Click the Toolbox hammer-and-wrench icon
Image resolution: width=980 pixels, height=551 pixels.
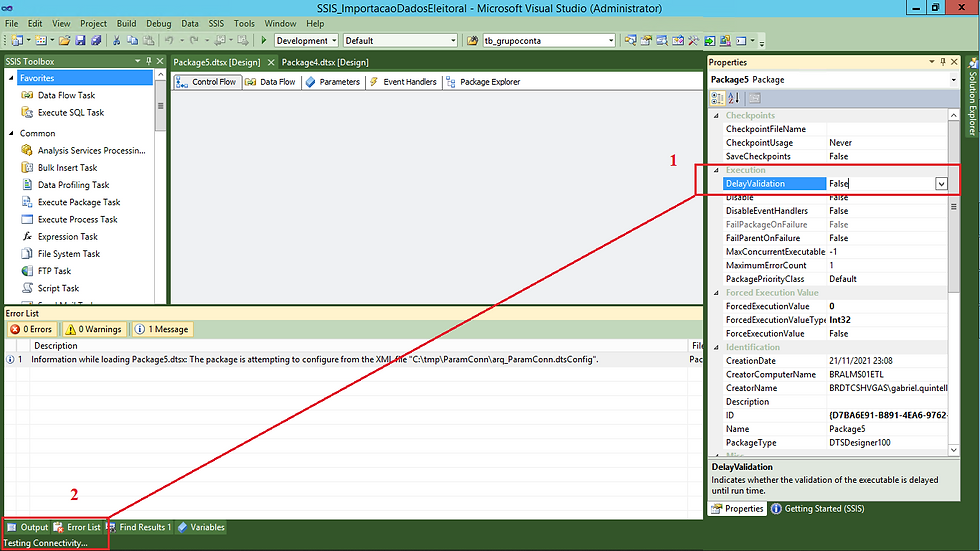click(x=694, y=41)
